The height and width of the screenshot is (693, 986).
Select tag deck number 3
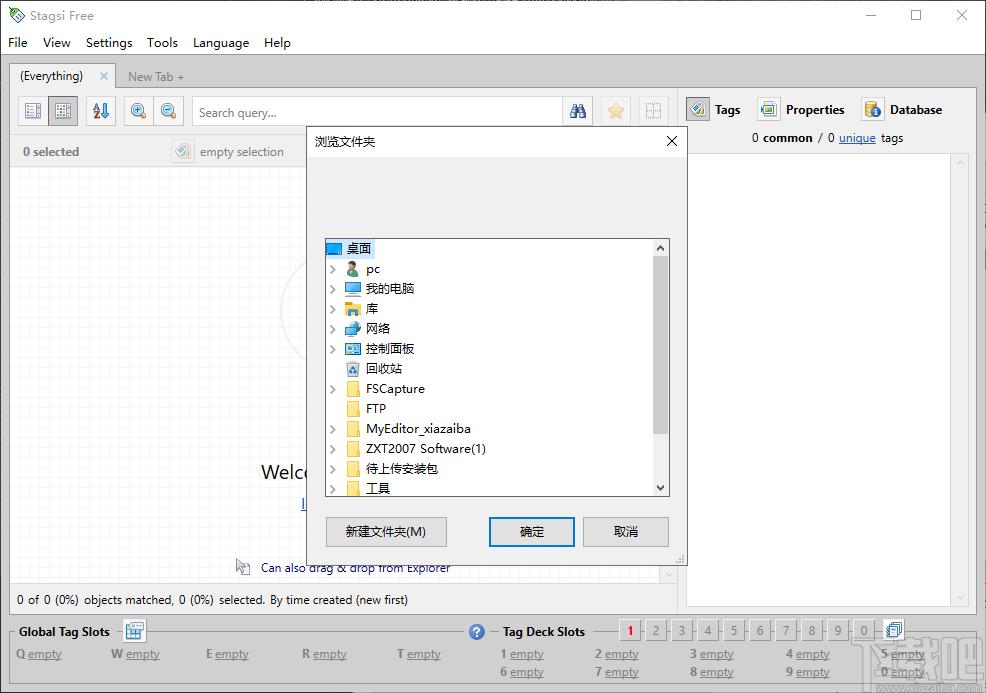click(682, 630)
